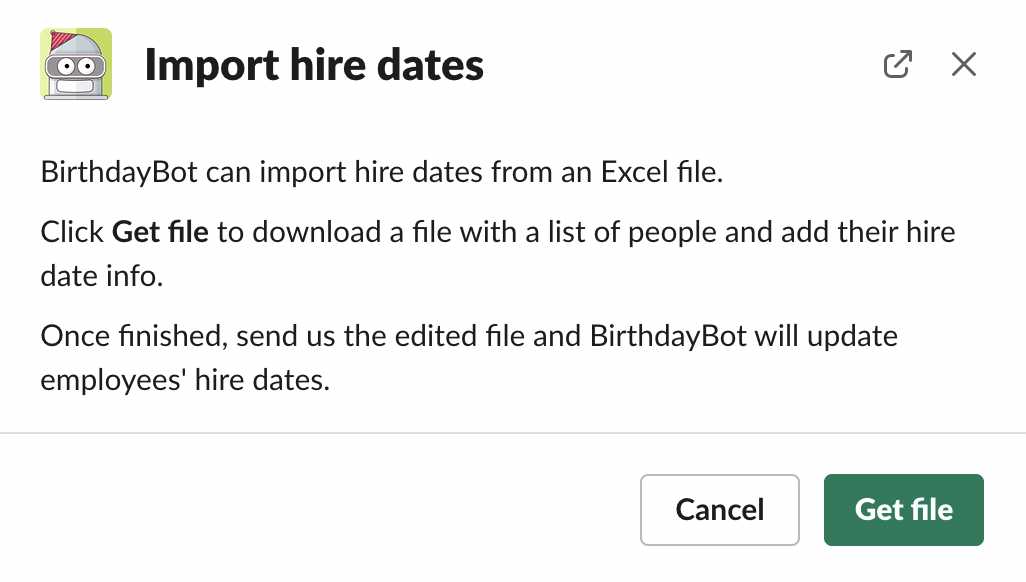
Task: Click the BirthdayBot robot avatar icon
Action: coord(76,65)
